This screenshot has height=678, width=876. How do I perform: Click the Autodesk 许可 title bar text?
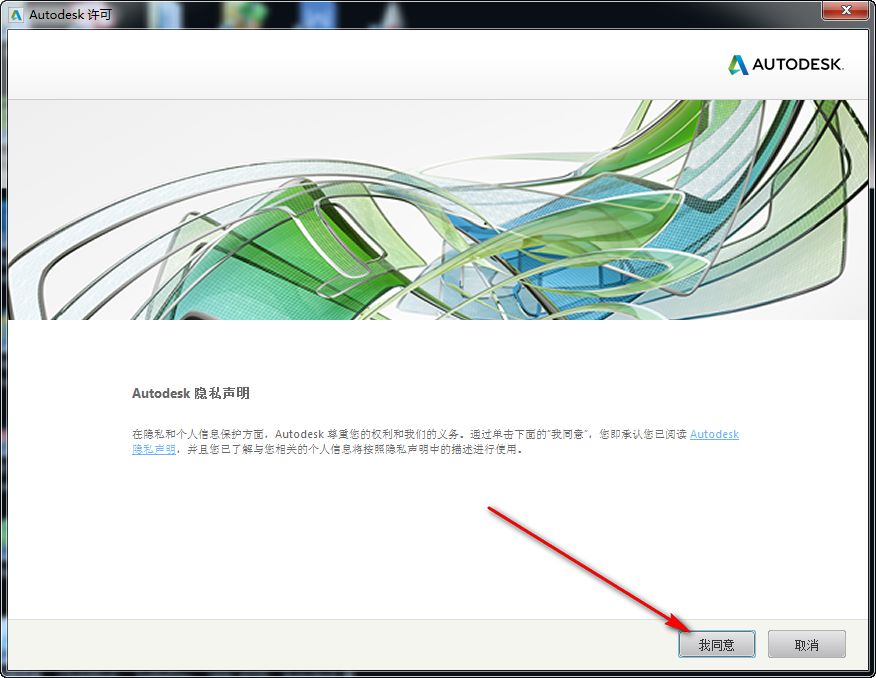click(x=70, y=15)
